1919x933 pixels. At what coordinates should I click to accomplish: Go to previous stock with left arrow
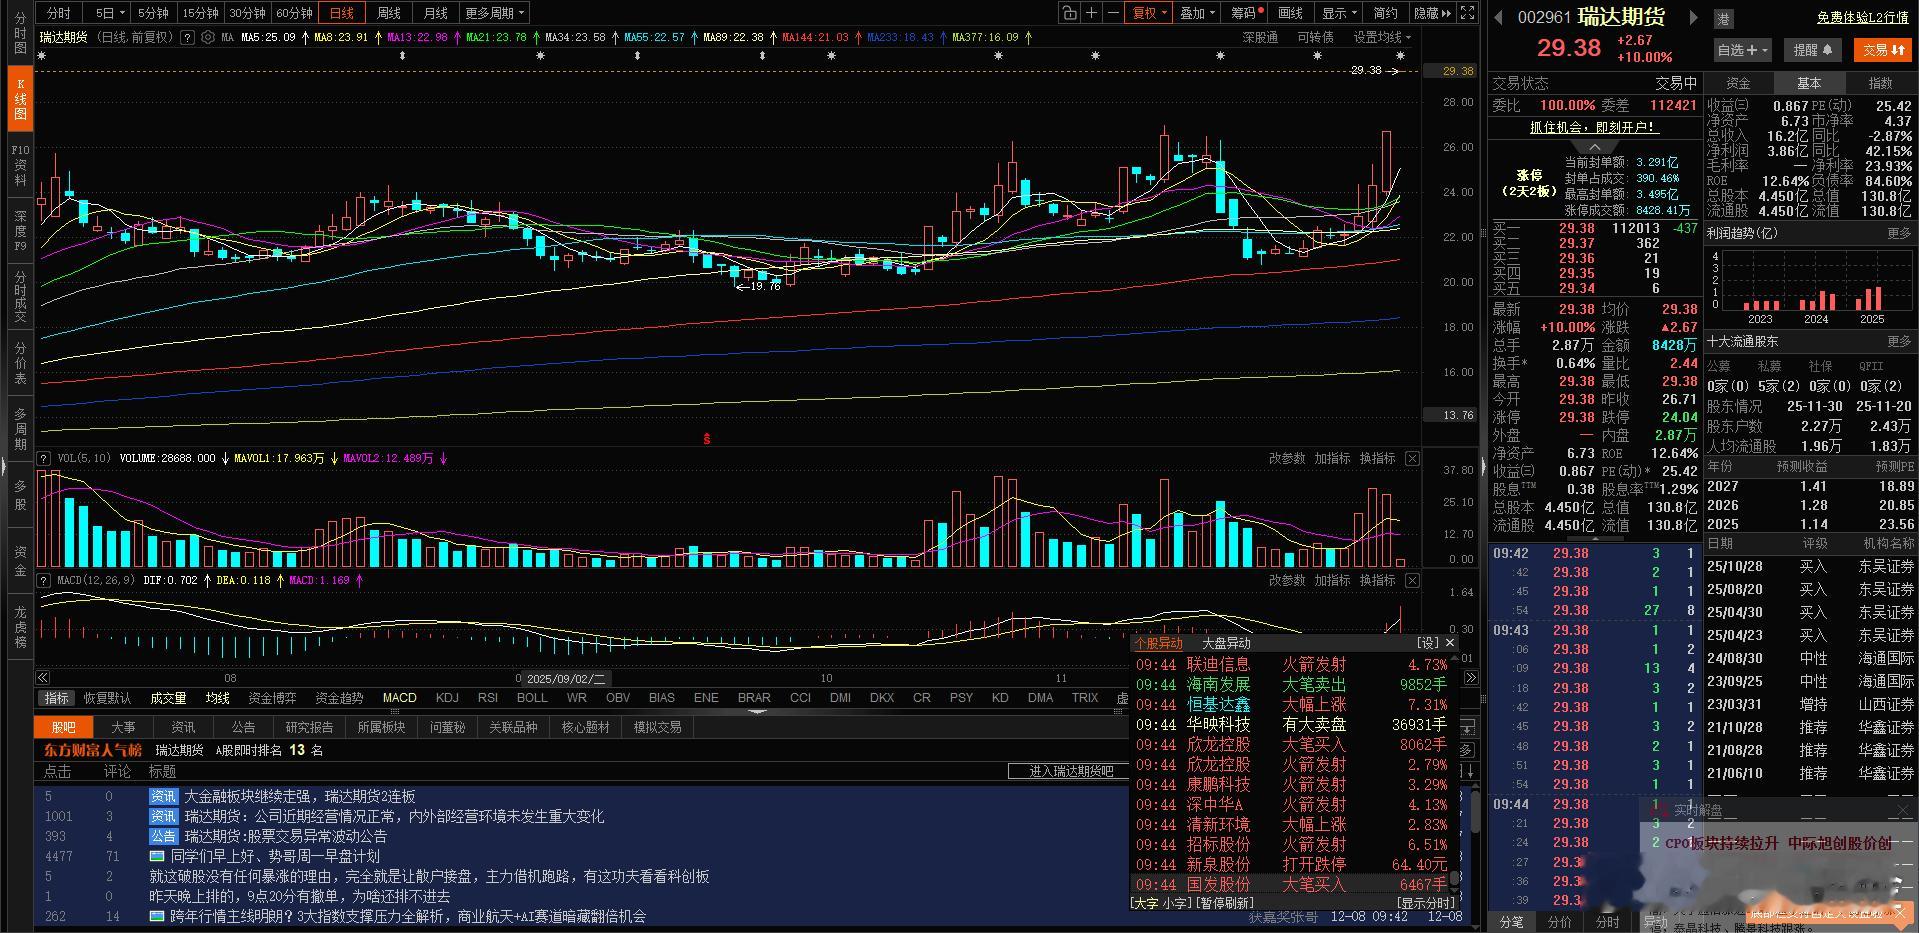tap(1498, 17)
